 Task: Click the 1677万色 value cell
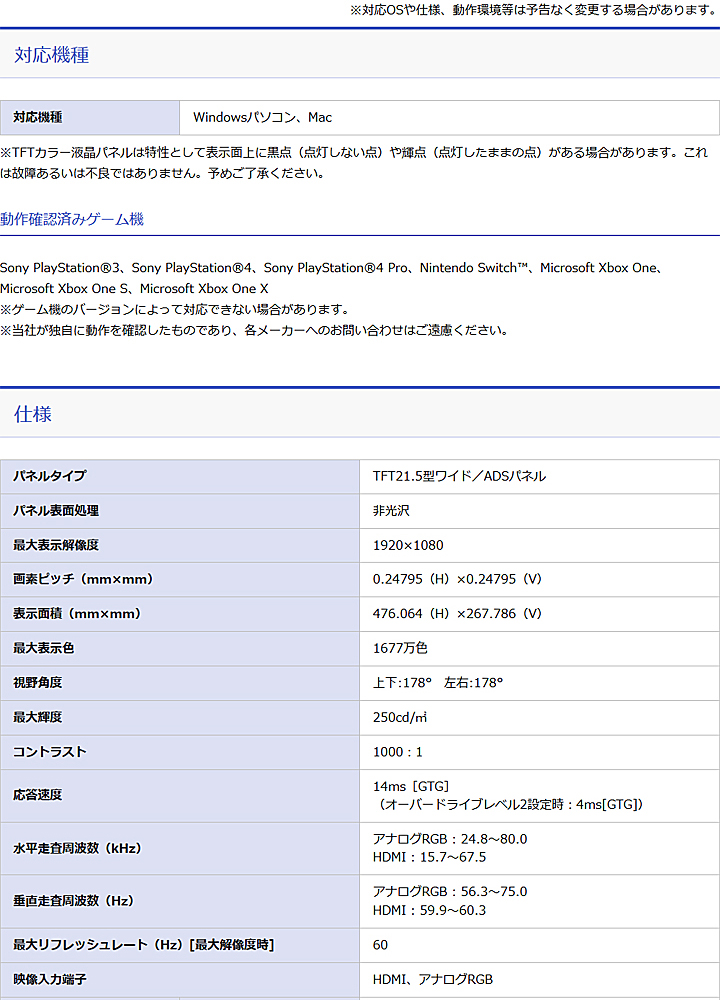tap(540, 649)
